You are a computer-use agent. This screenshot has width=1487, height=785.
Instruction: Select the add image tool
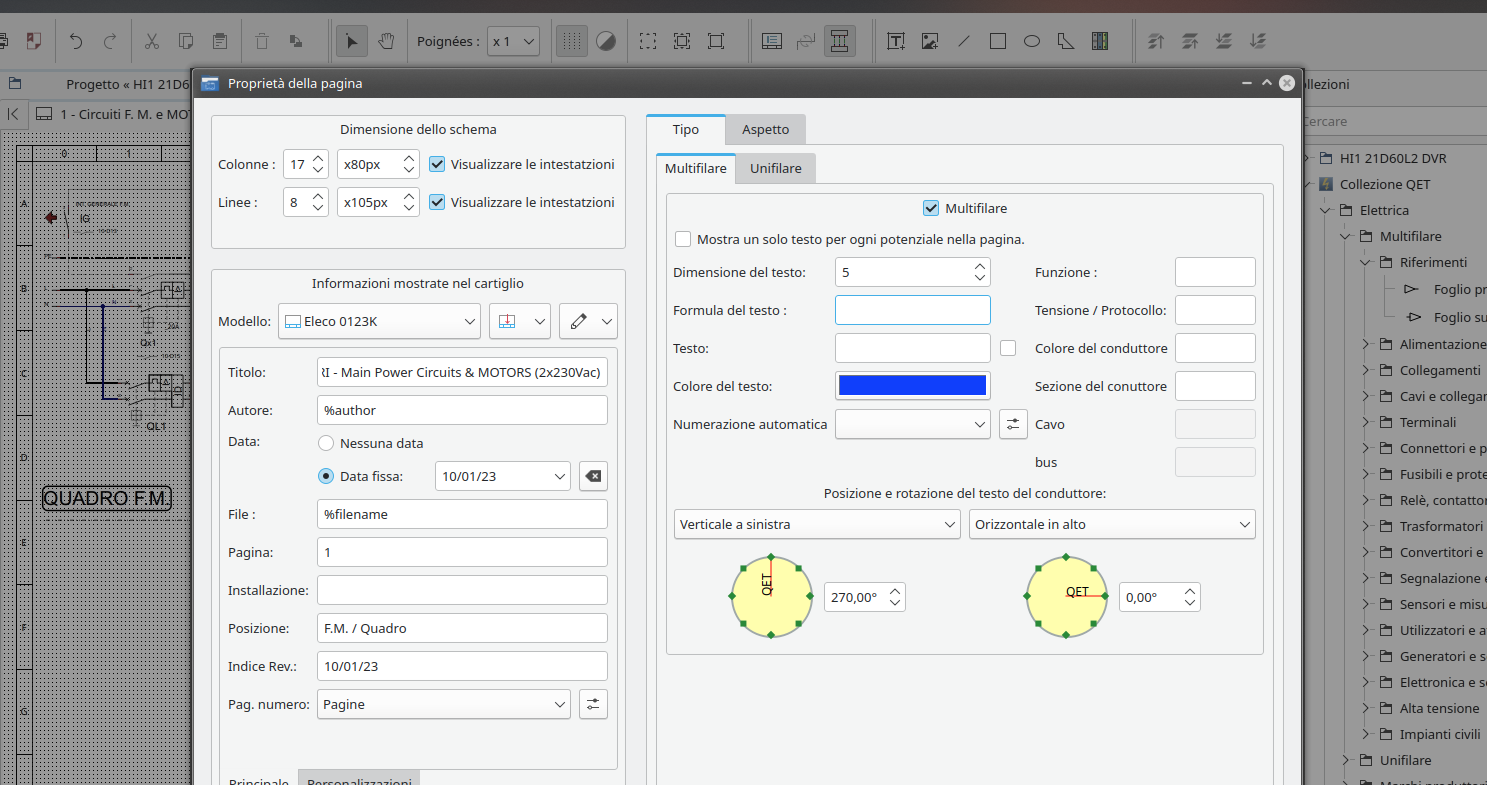930,41
